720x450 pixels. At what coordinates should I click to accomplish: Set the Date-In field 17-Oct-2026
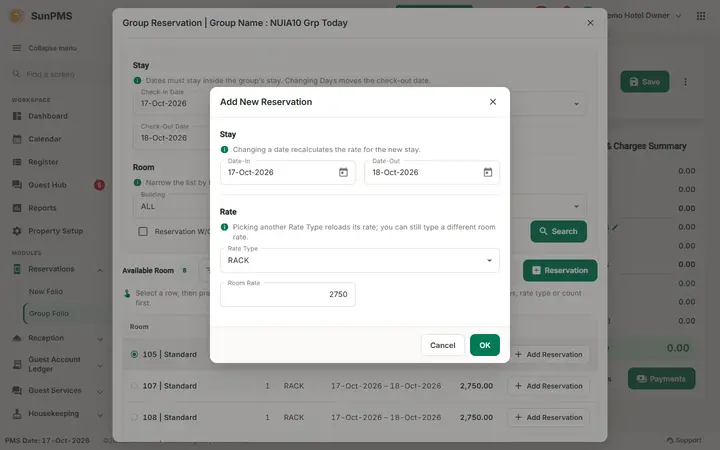[x=287, y=172]
